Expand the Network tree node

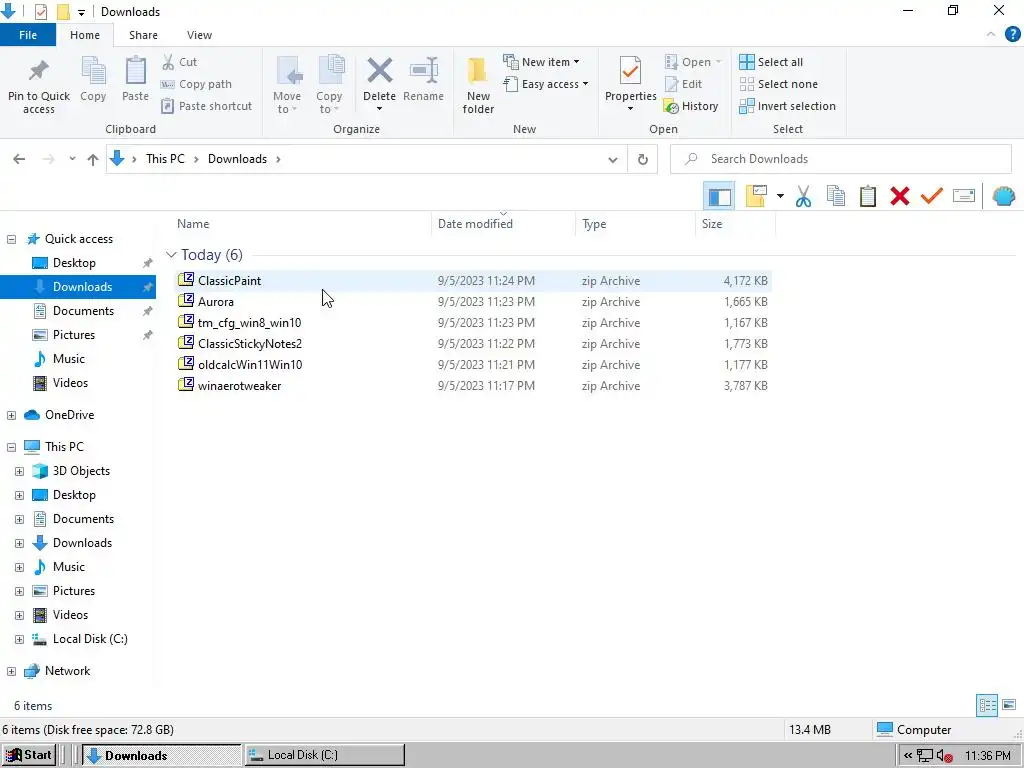coord(11,671)
